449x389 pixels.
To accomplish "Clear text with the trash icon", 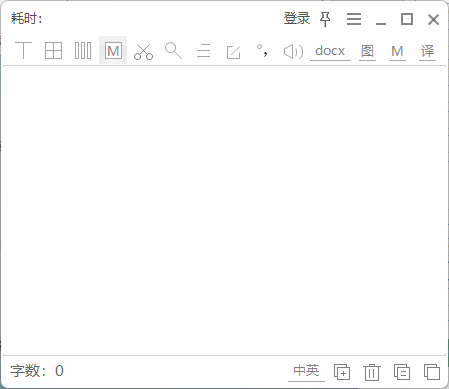I will [372, 372].
